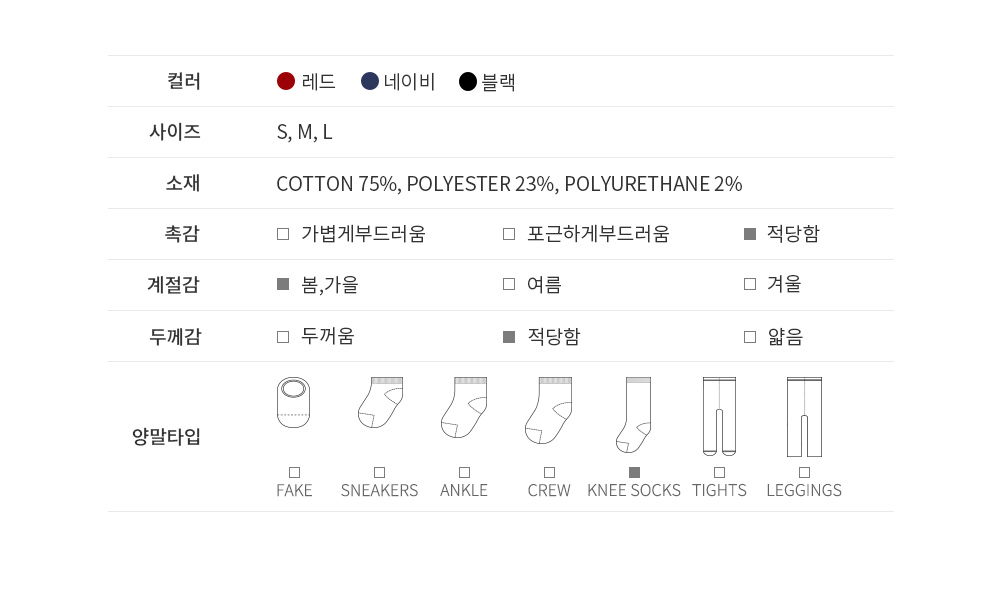Screen dimensions: 1000x591
Task: Click the leggings illustration
Action: tap(804, 416)
